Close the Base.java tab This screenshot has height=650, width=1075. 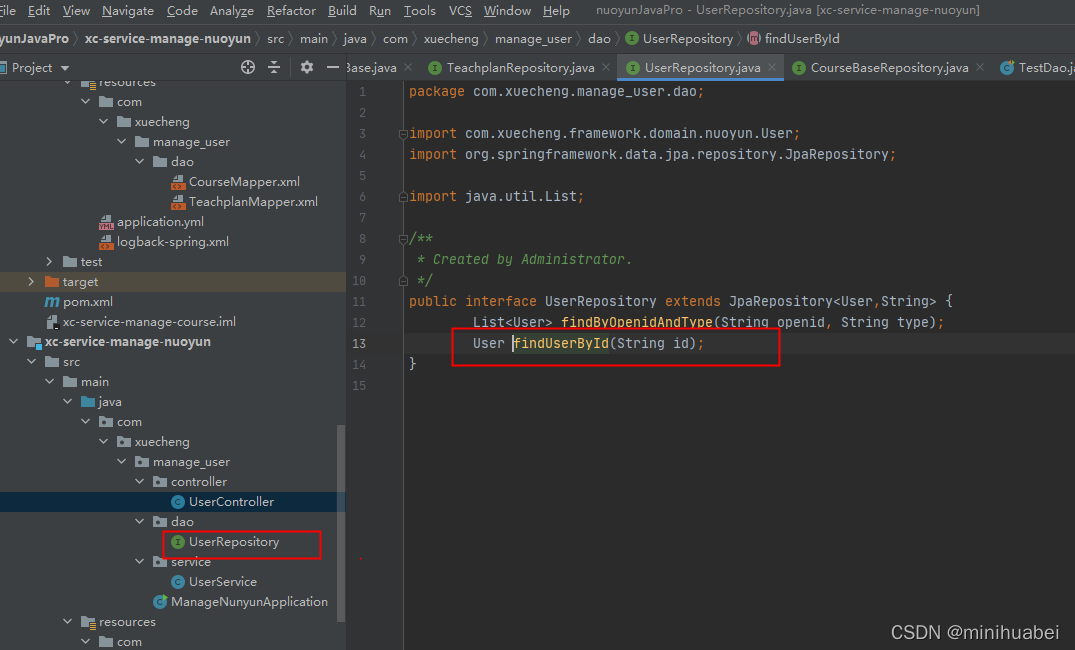tap(408, 67)
